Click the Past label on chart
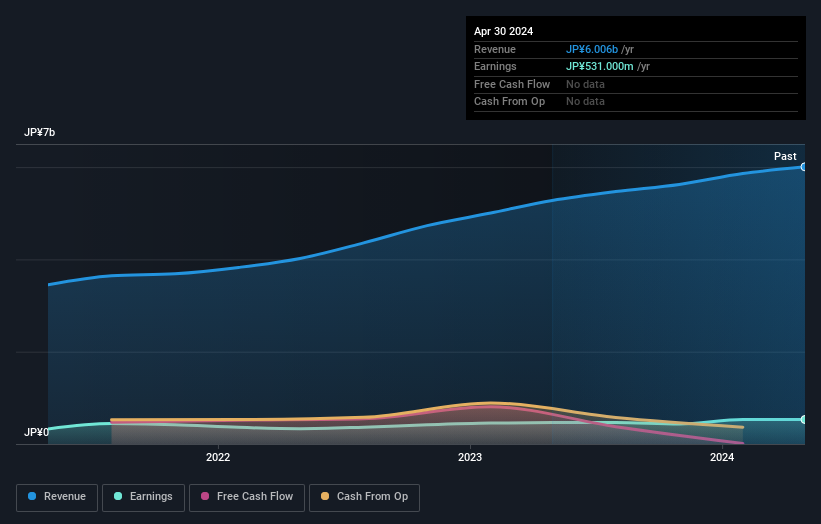The width and height of the screenshot is (821, 524). [785, 157]
